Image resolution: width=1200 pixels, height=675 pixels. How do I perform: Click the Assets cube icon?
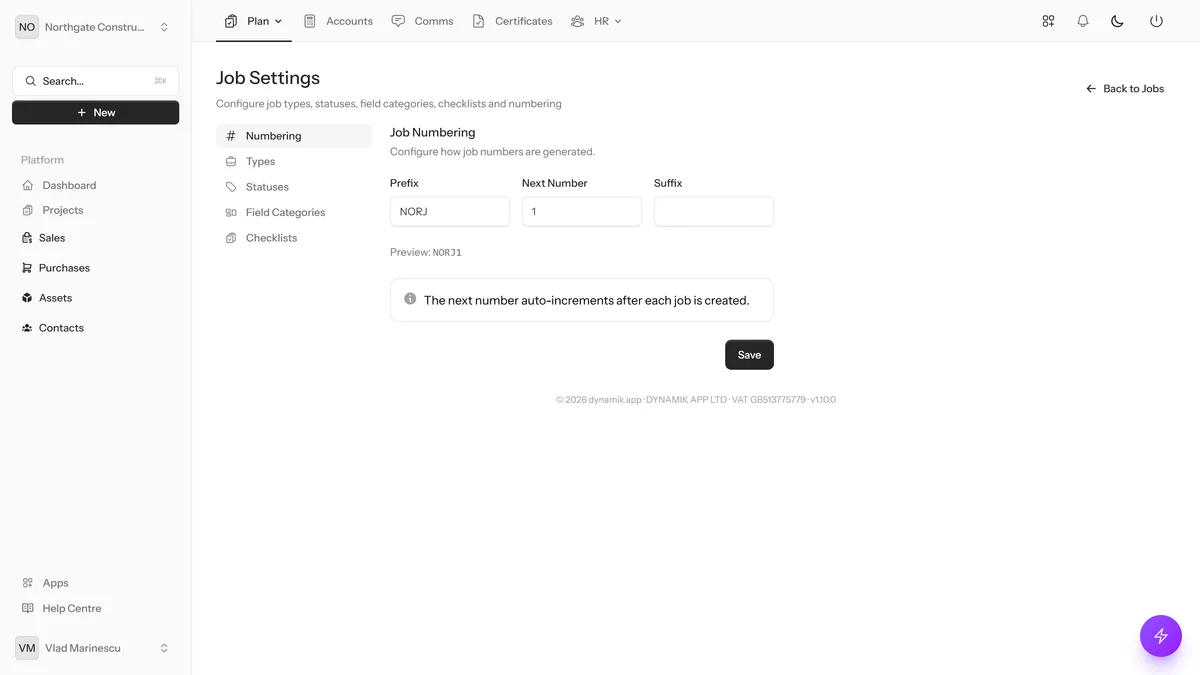point(27,298)
